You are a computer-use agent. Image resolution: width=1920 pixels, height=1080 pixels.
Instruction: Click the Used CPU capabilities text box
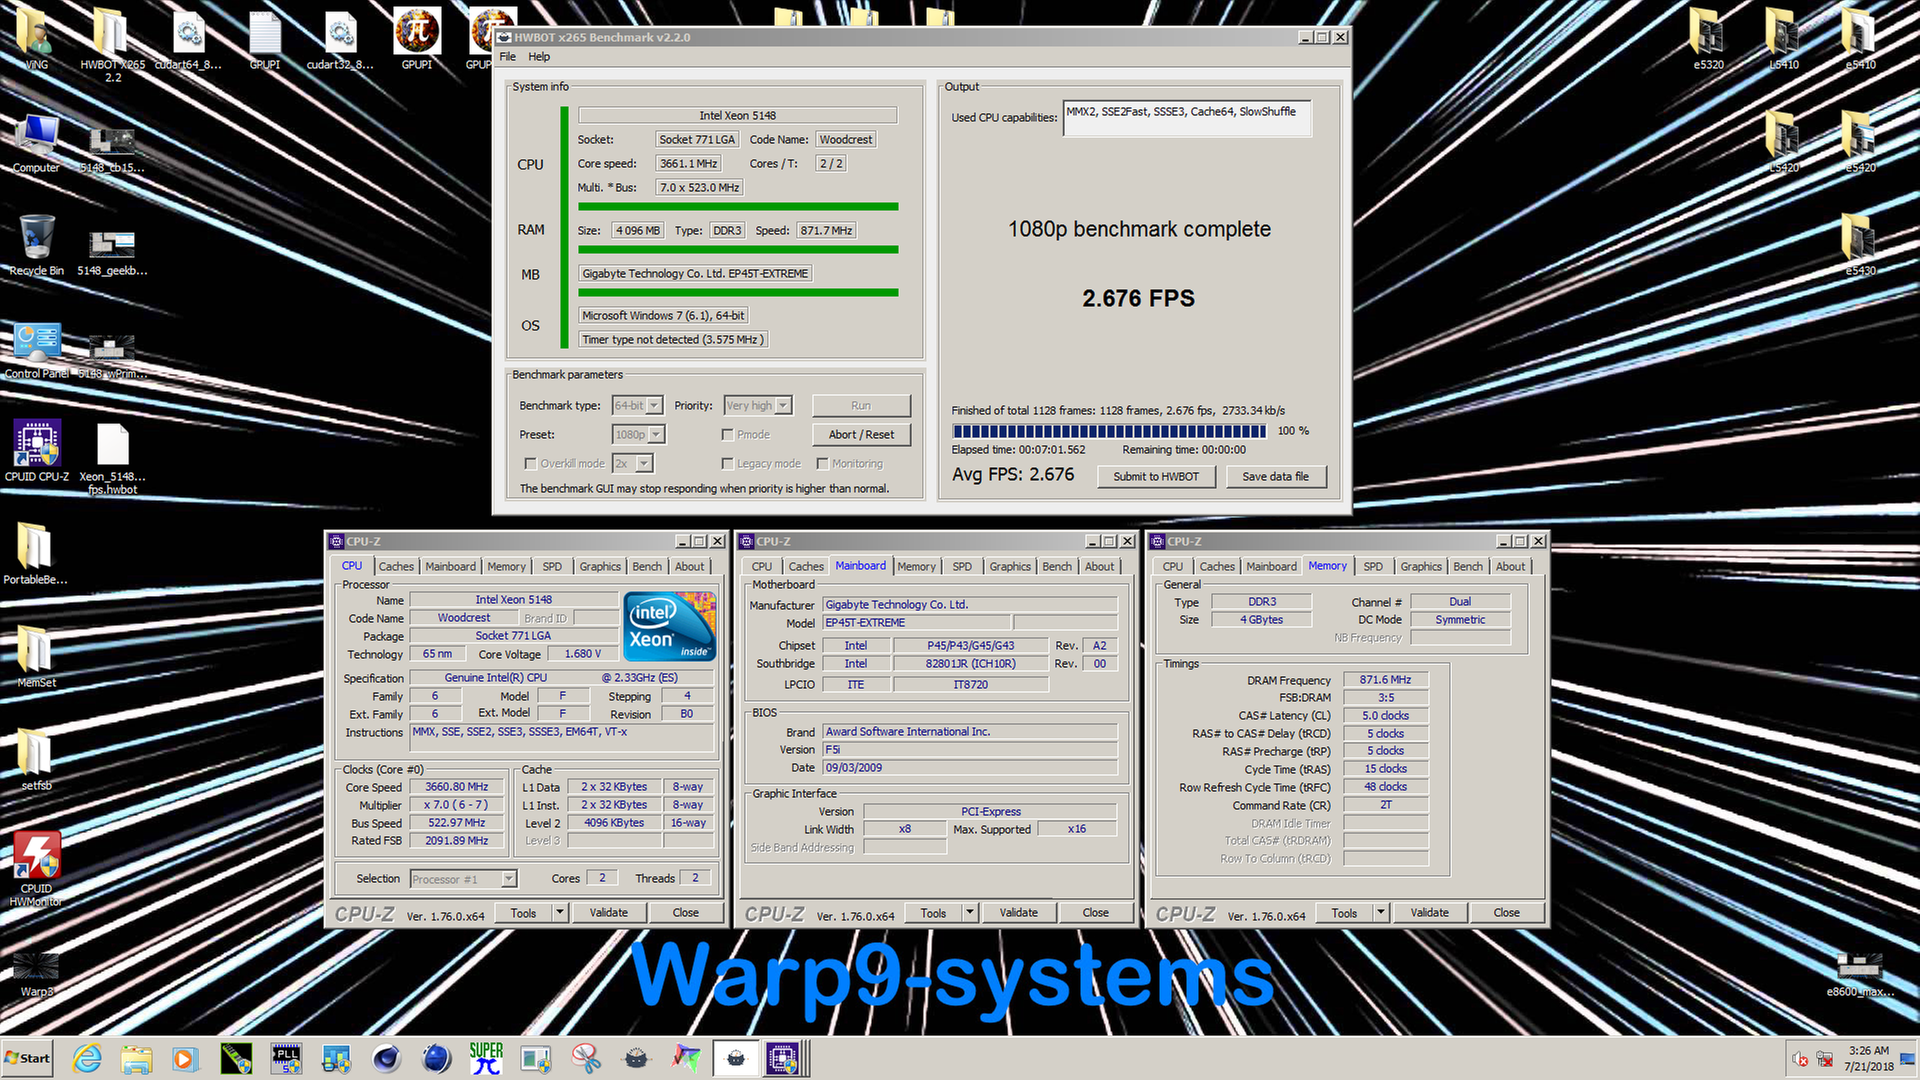(1186, 118)
